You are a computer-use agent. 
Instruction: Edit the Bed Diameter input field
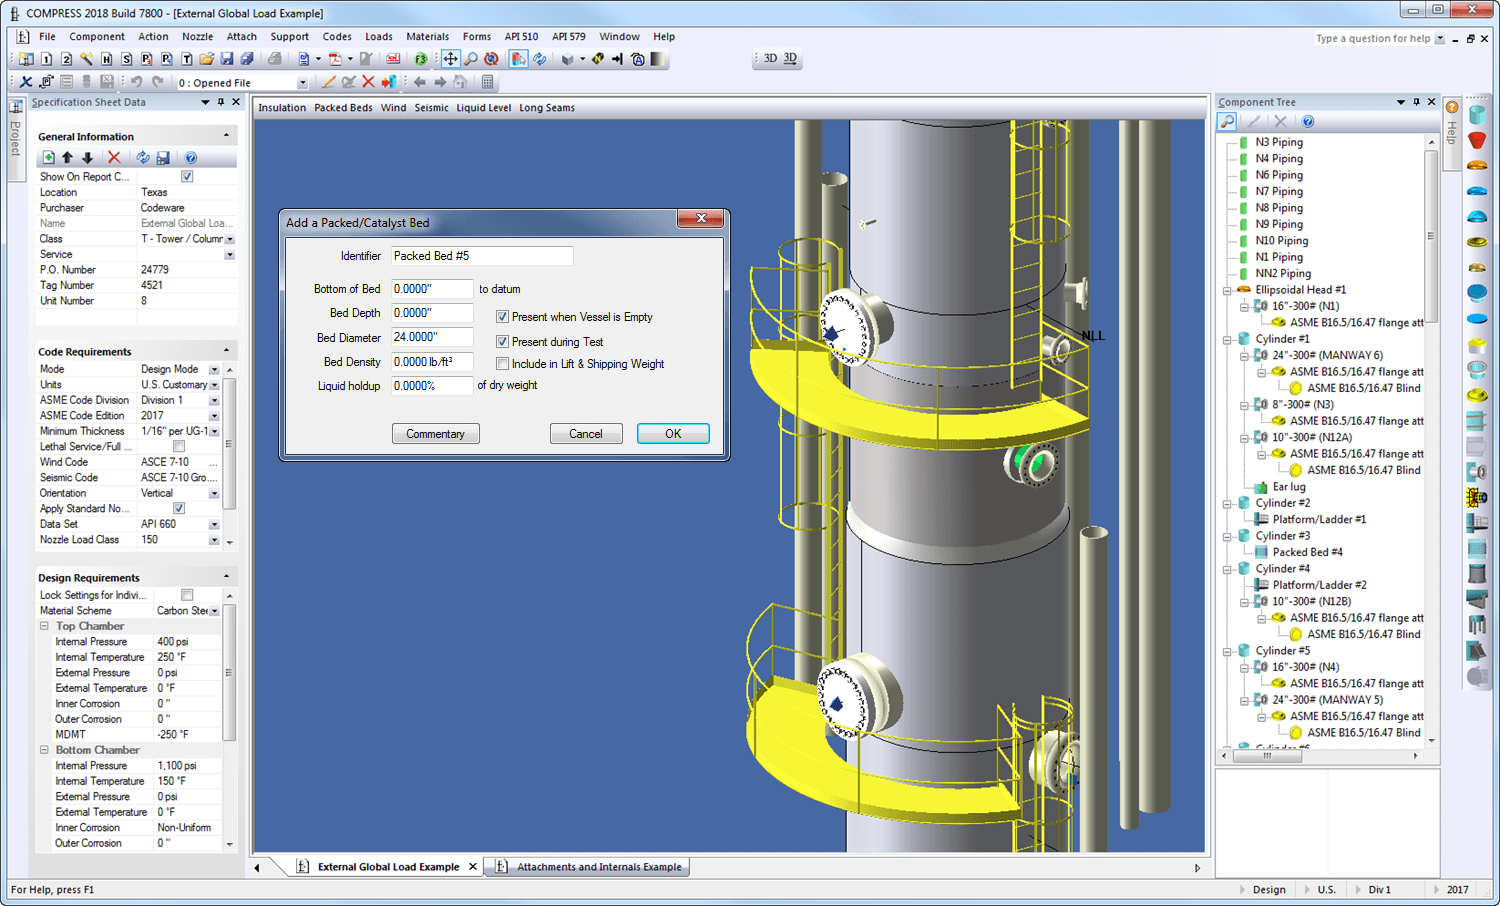click(x=432, y=337)
